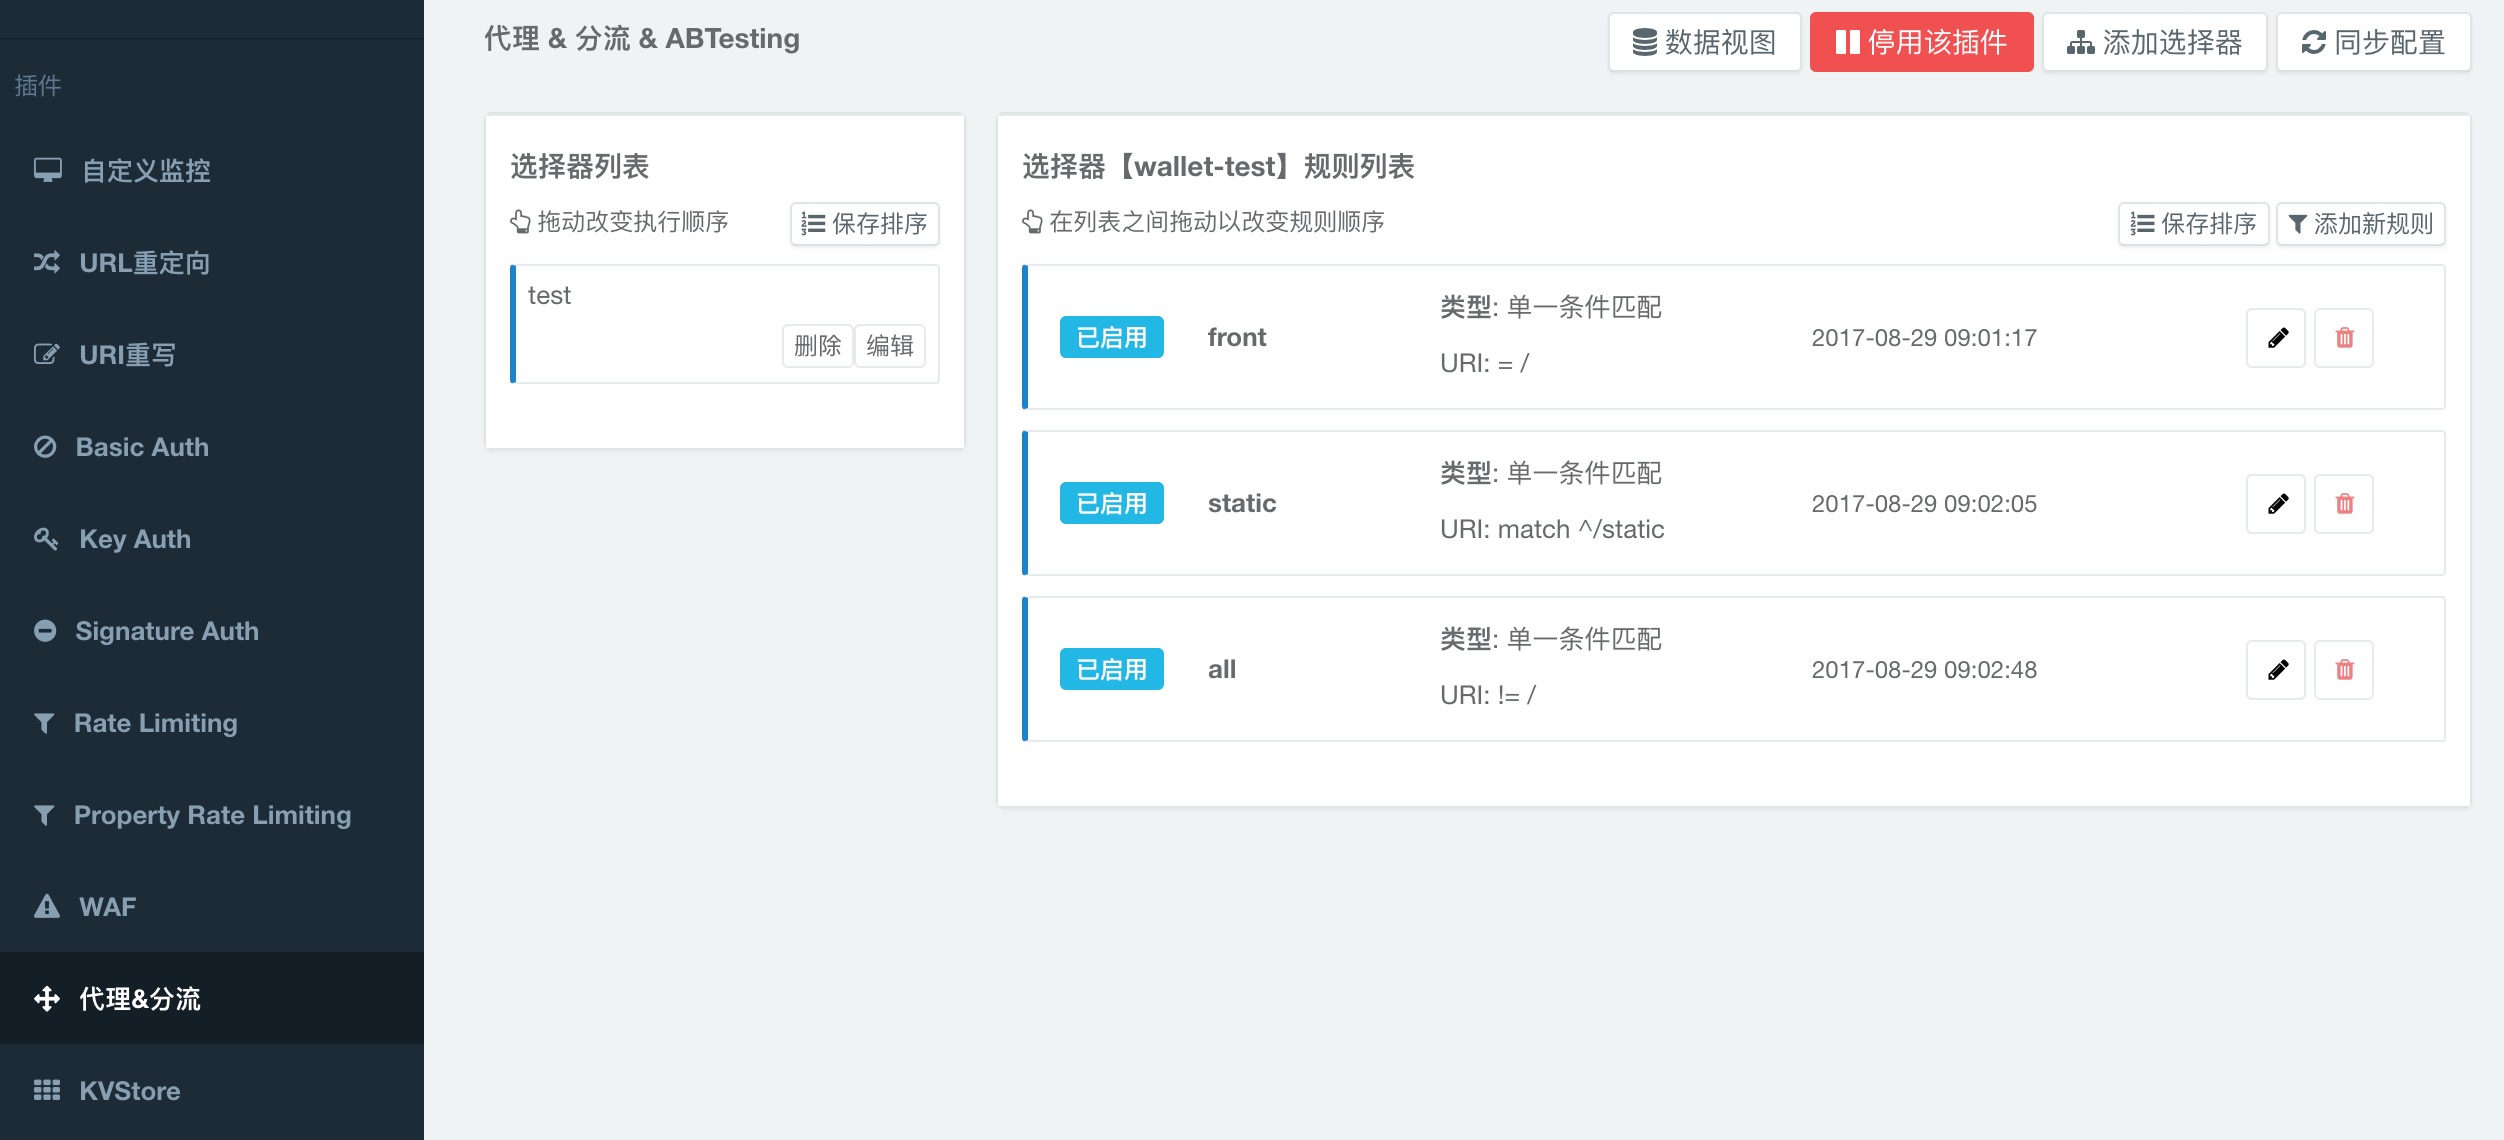Click the 插件 sidebar section label

(x=38, y=86)
